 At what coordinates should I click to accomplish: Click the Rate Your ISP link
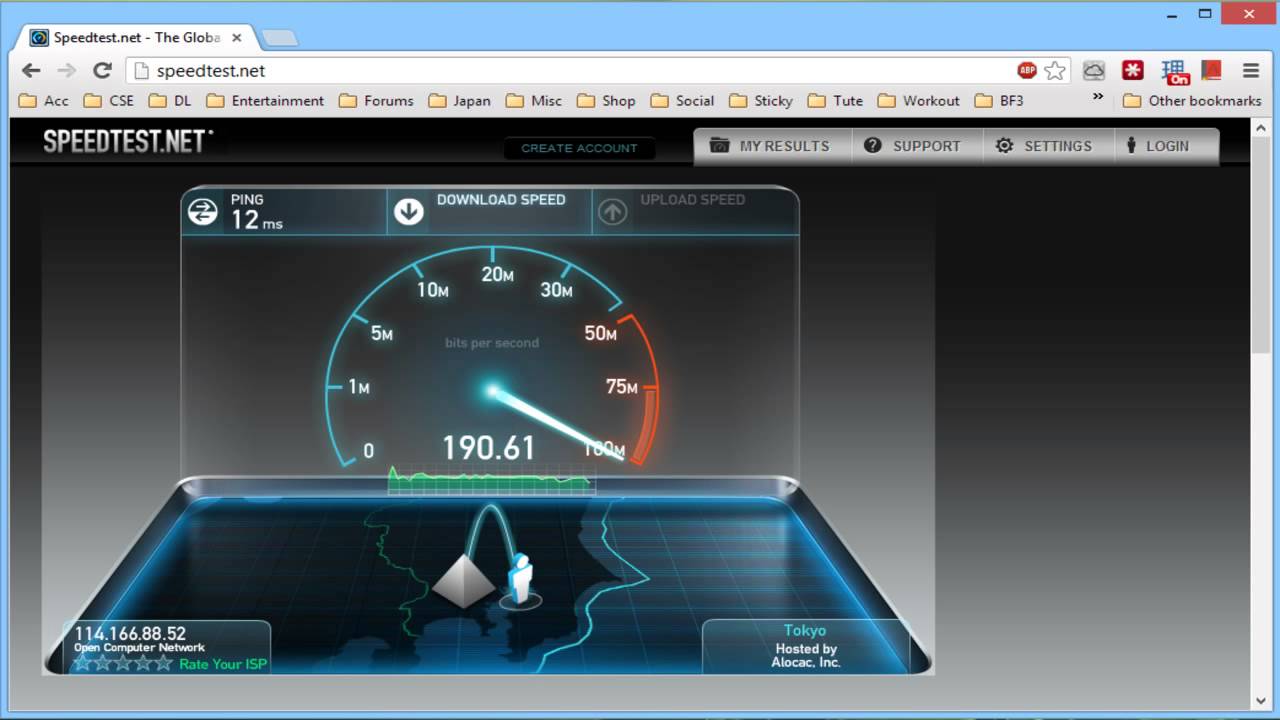click(x=223, y=663)
